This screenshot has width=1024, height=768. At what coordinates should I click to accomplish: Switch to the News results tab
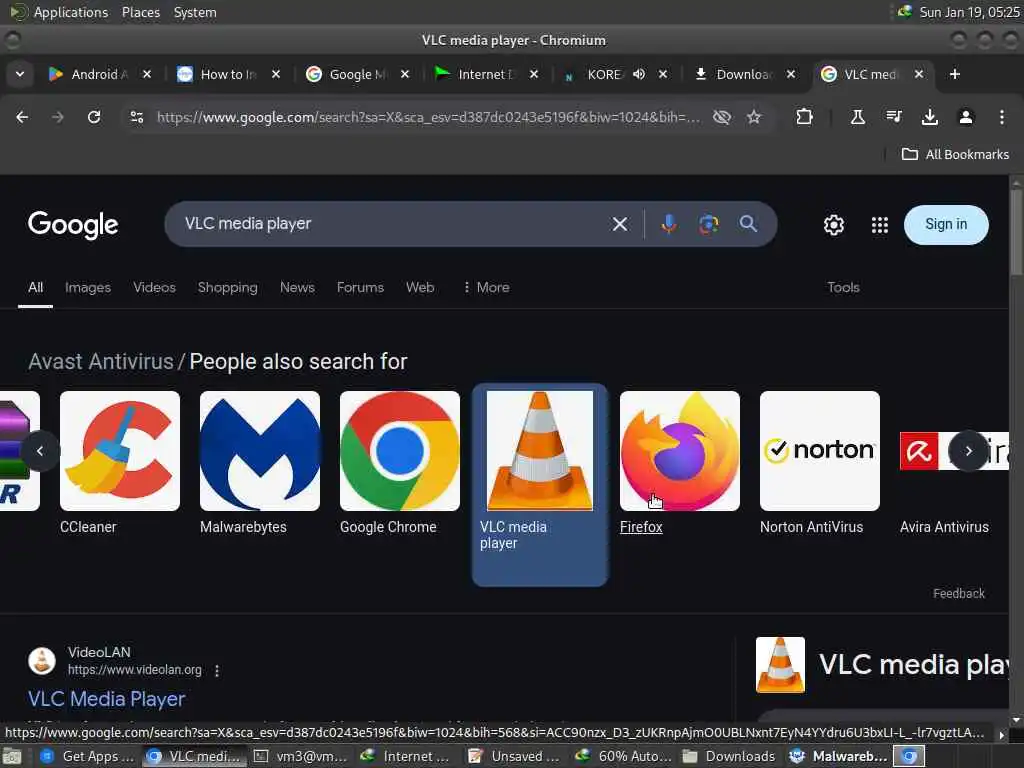tap(297, 287)
